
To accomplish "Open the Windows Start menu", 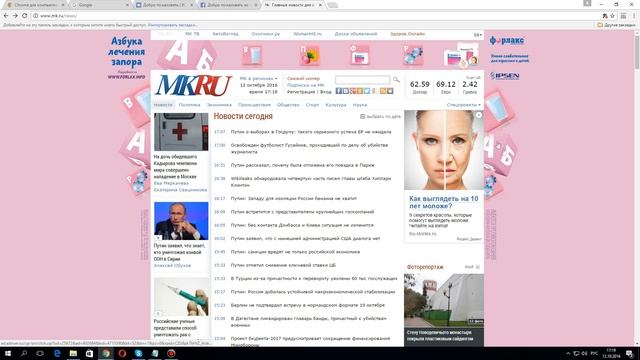I will 7,353.
